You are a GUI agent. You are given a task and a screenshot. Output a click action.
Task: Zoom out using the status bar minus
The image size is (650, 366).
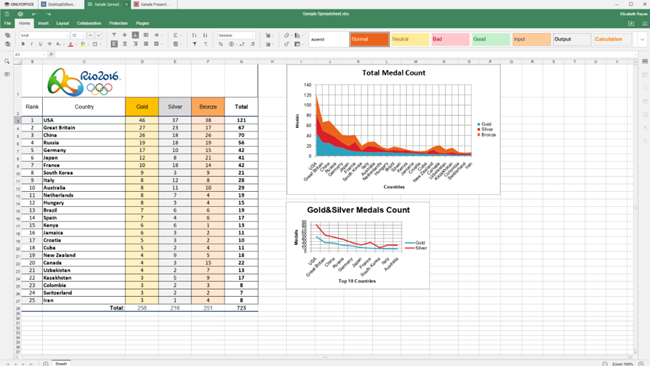coord(605,364)
